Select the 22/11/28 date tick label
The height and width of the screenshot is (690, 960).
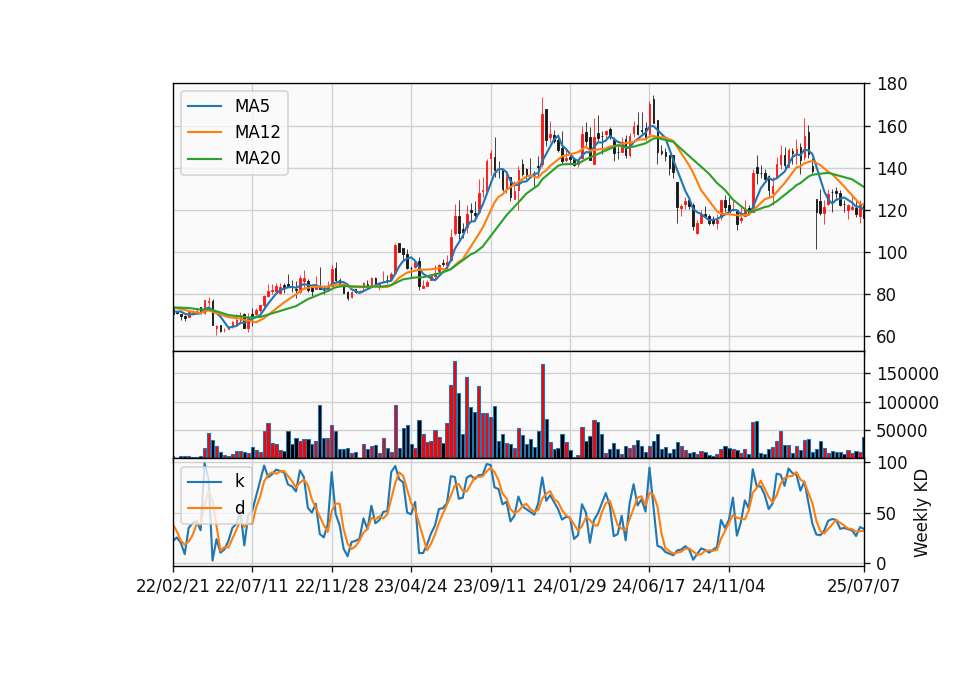(x=332, y=586)
